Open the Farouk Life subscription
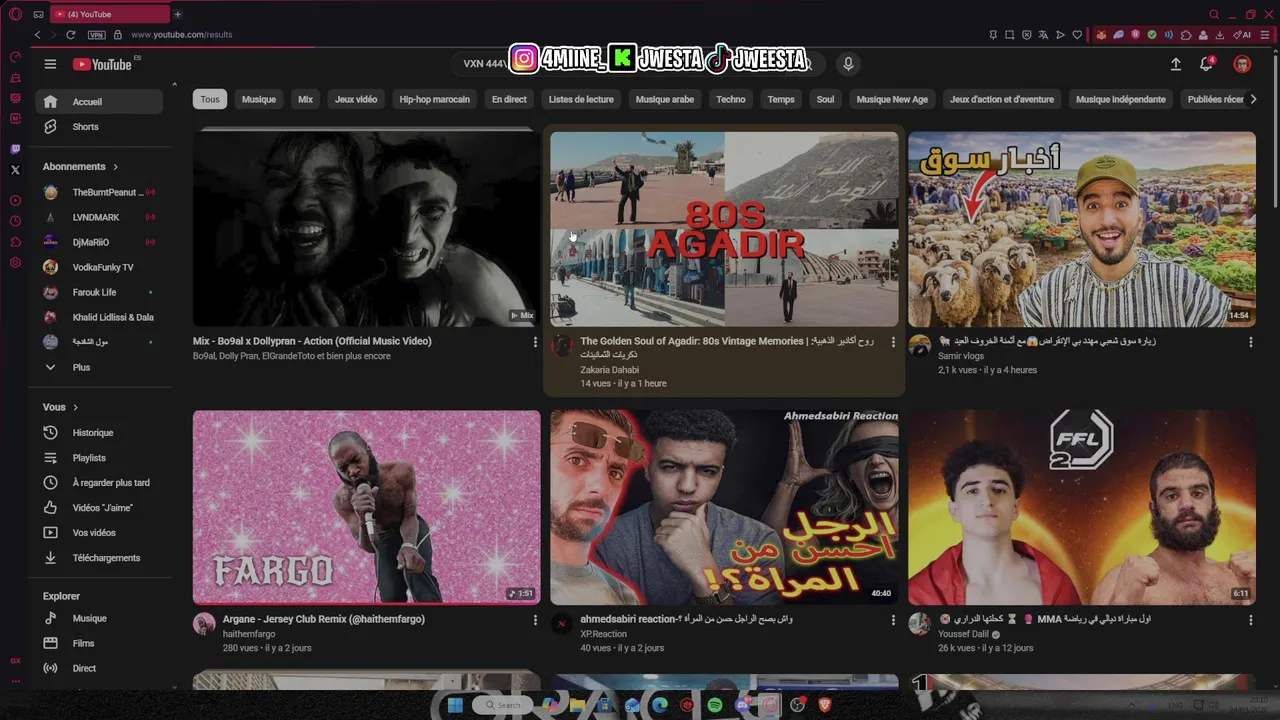Image resolution: width=1280 pixels, height=720 pixels. (100, 292)
